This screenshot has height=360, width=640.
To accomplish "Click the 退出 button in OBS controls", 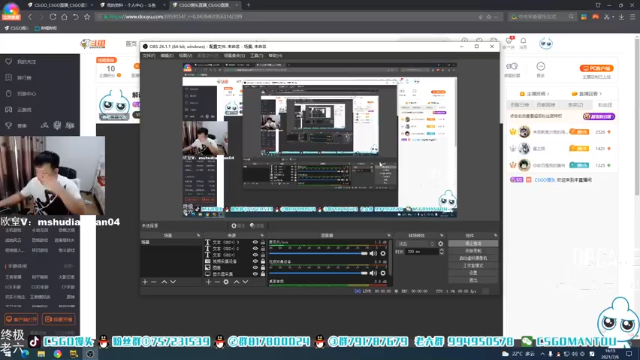I will click(473, 280).
